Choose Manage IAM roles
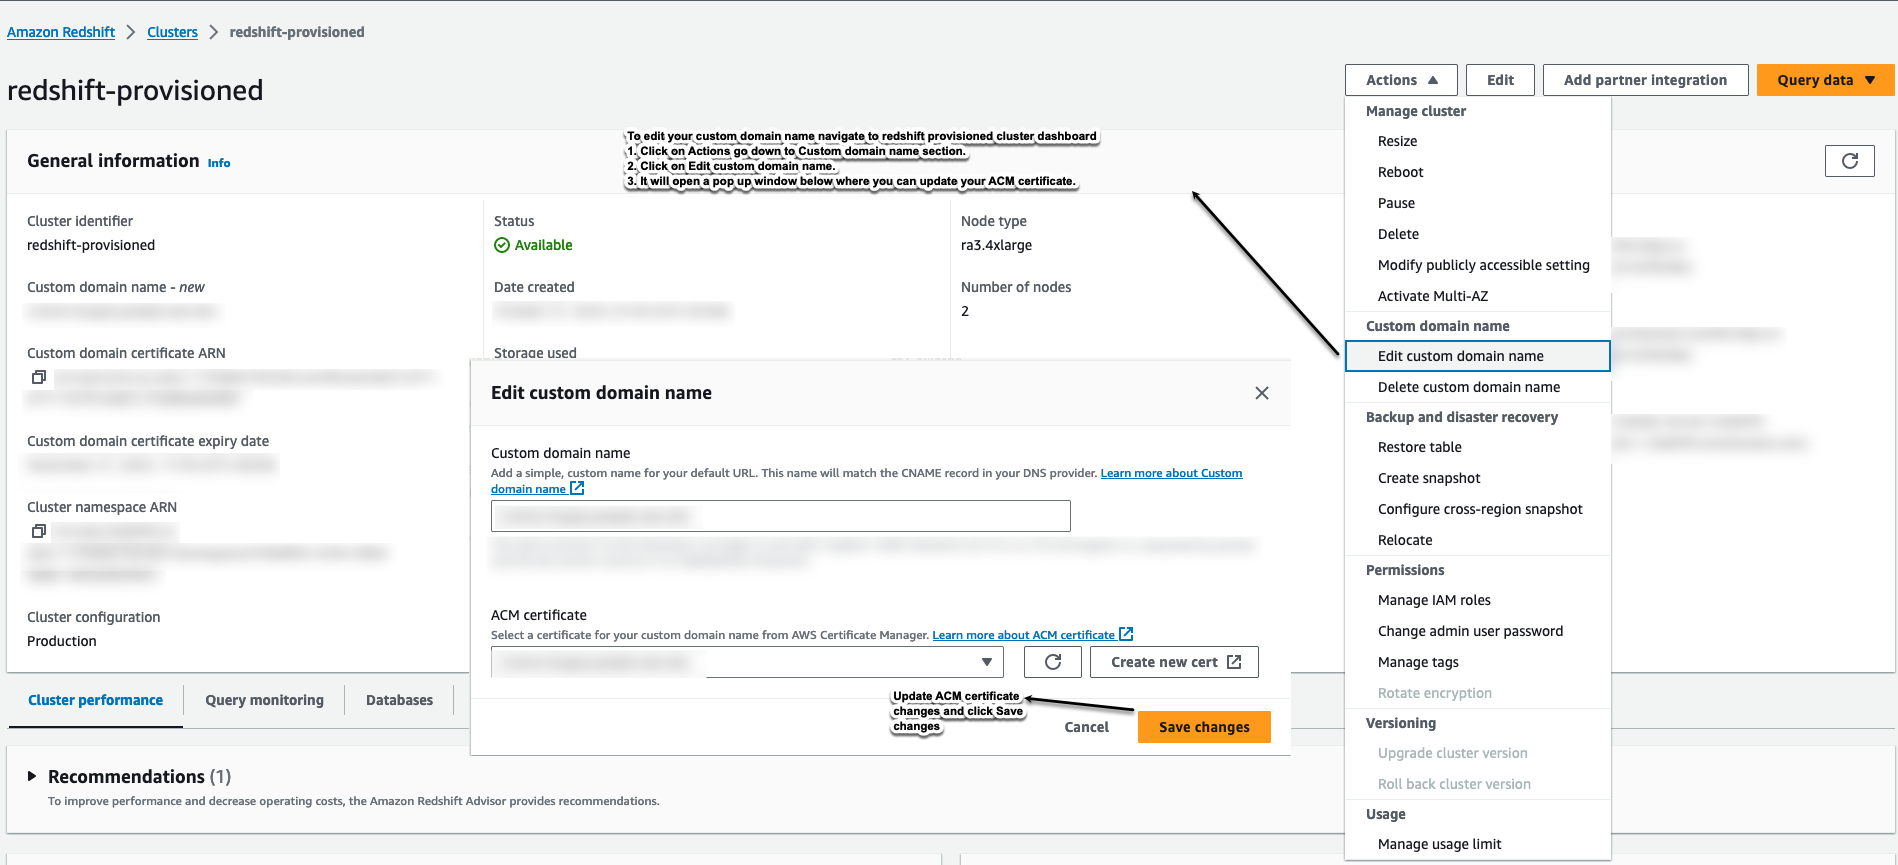The image size is (1898, 865). point(1478,600)
